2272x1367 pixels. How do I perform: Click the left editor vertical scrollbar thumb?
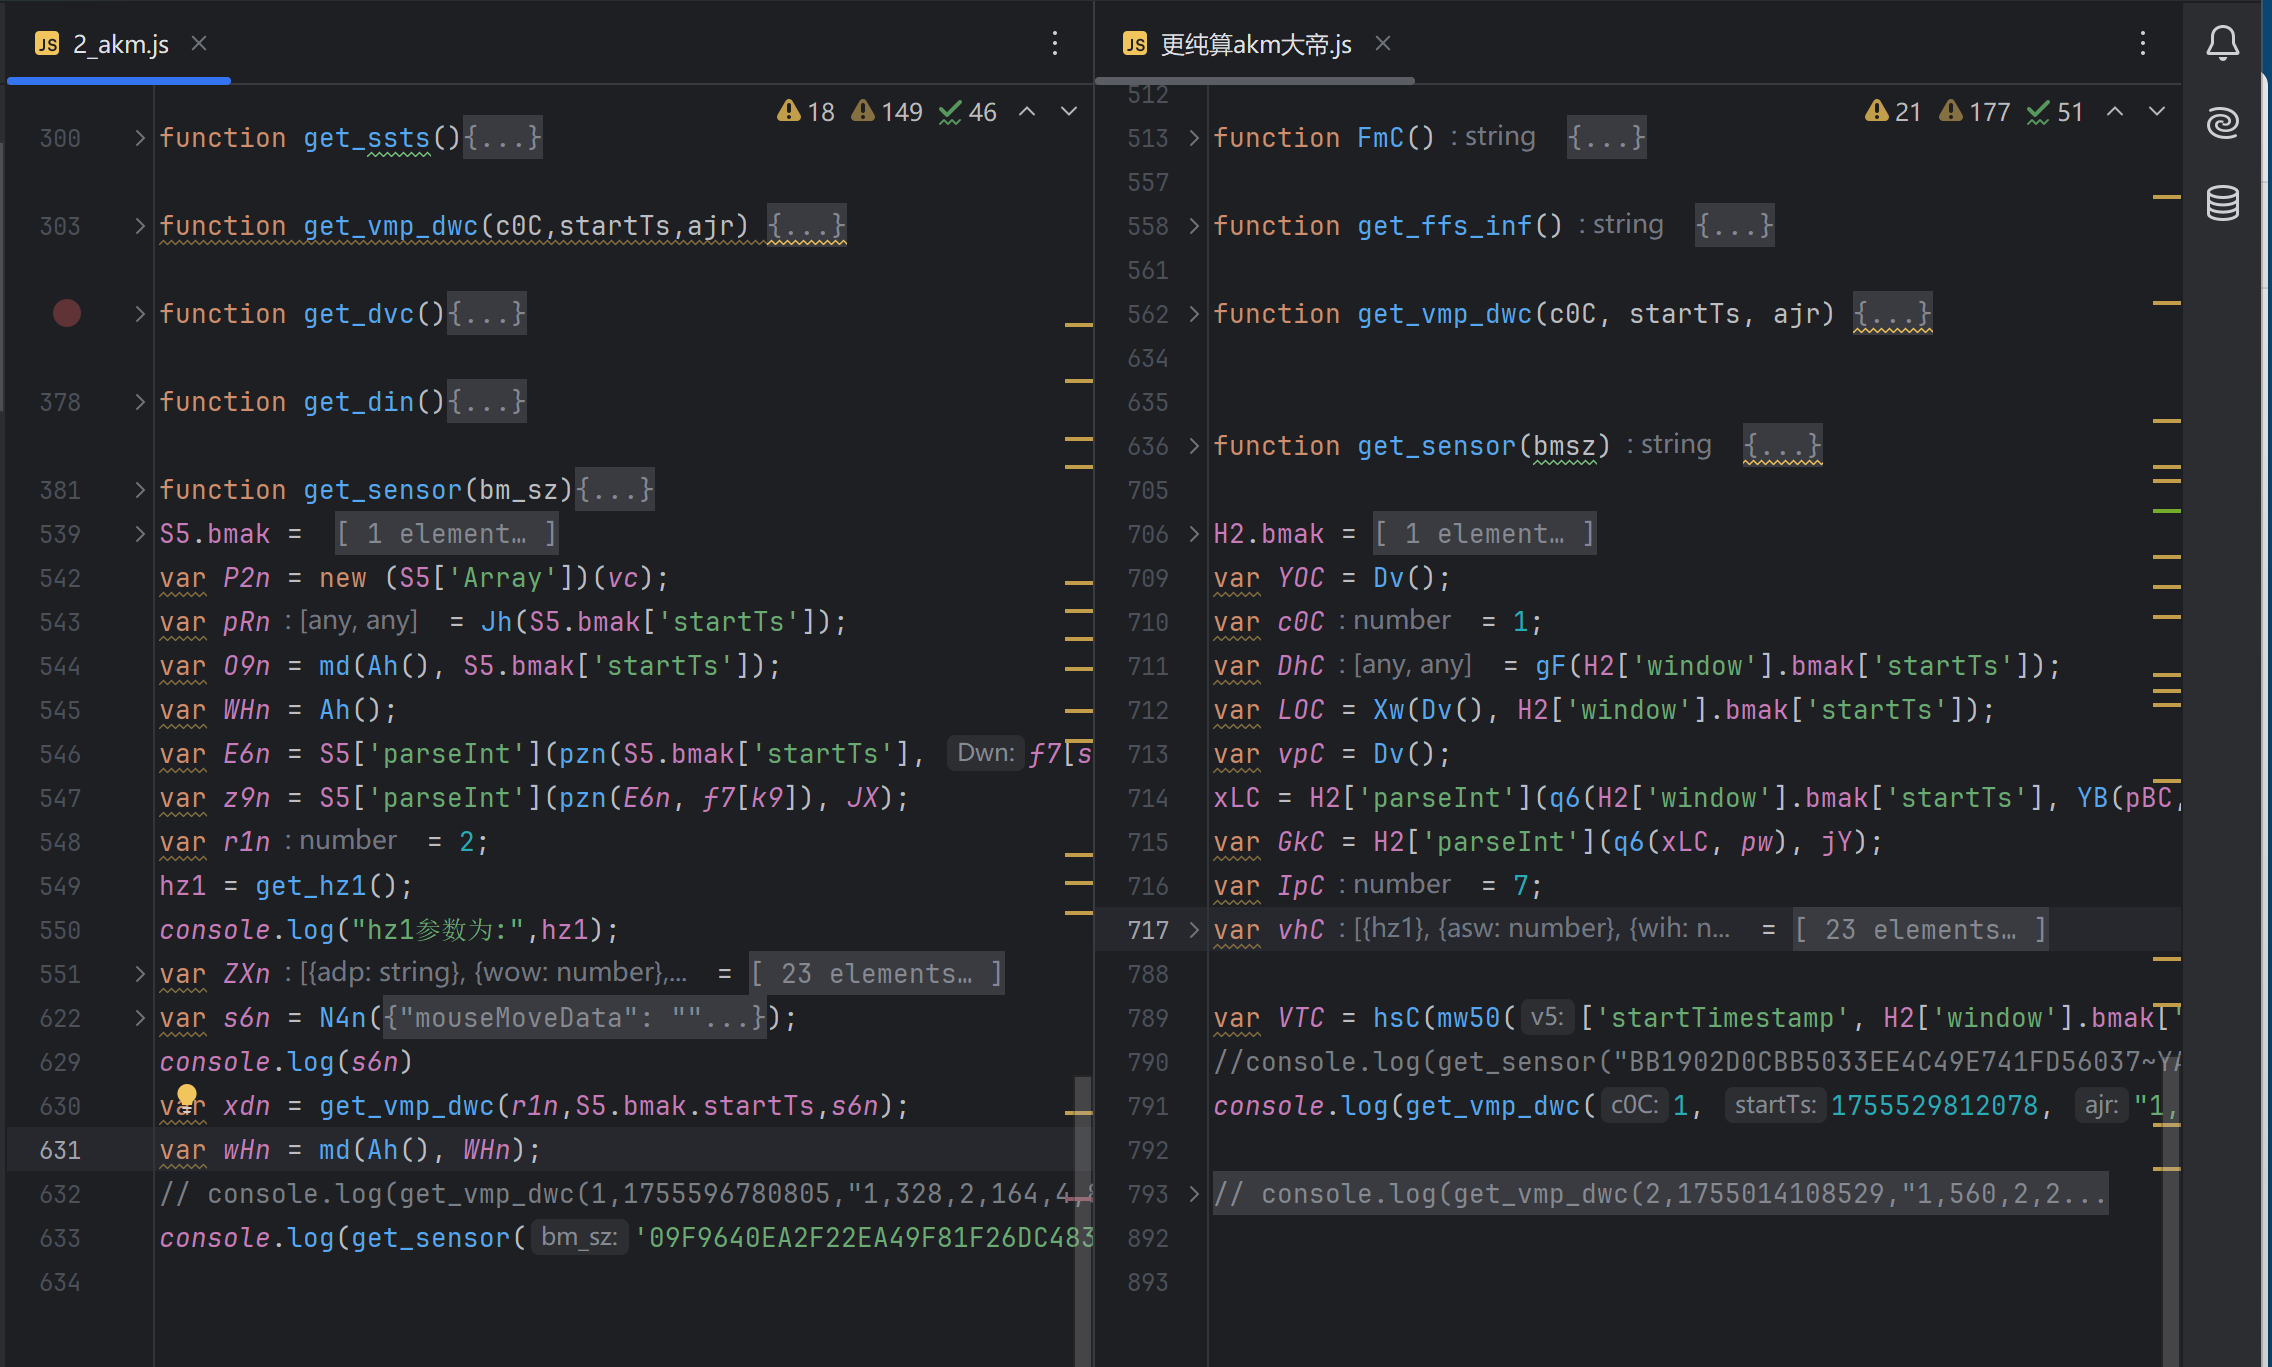(x=1083, y=1220)
